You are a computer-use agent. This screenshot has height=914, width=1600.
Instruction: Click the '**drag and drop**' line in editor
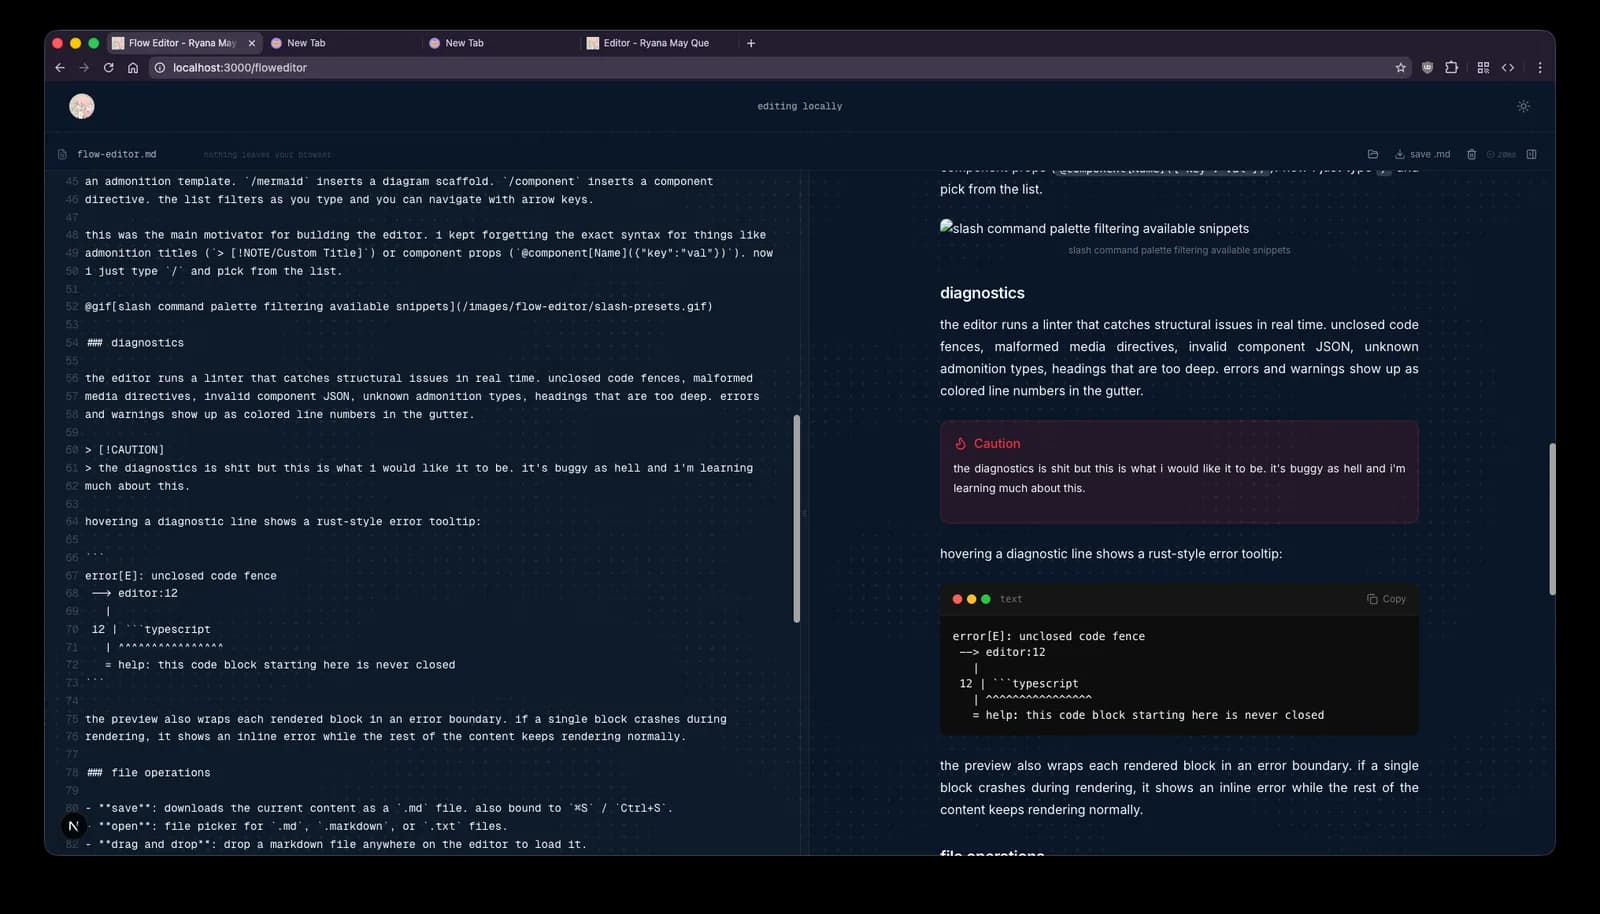click(336, 845)
